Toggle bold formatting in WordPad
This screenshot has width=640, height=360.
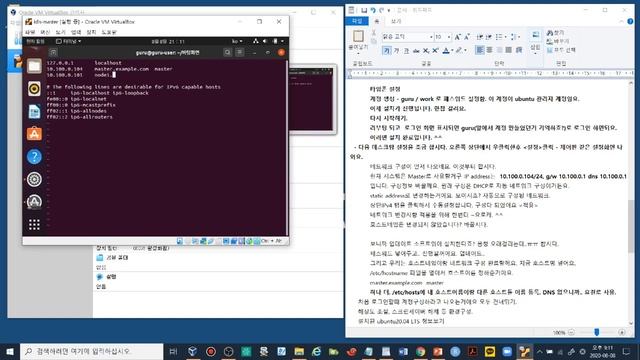pyautogui.click(x=386, y=51)
